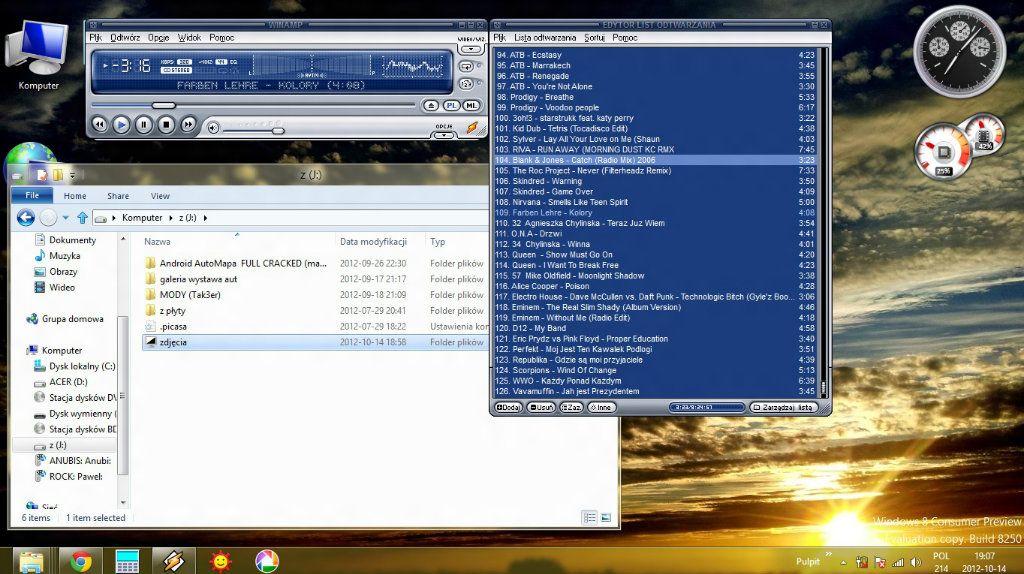The image size is (1024, 574).
Task: Click Winamp's eject (open file) button
Action: (431, 105)
